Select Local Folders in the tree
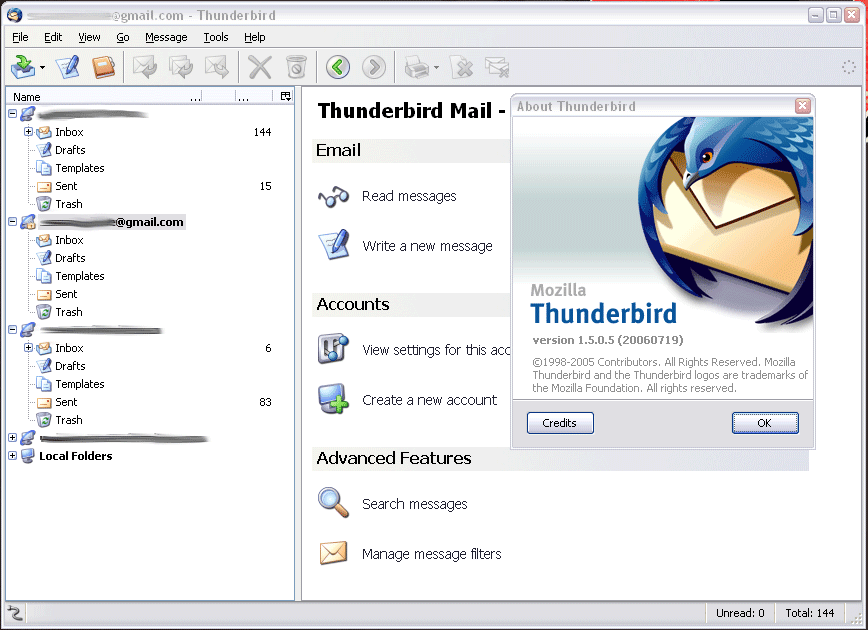This screenshot has width=868, height=630. [75, 456]
